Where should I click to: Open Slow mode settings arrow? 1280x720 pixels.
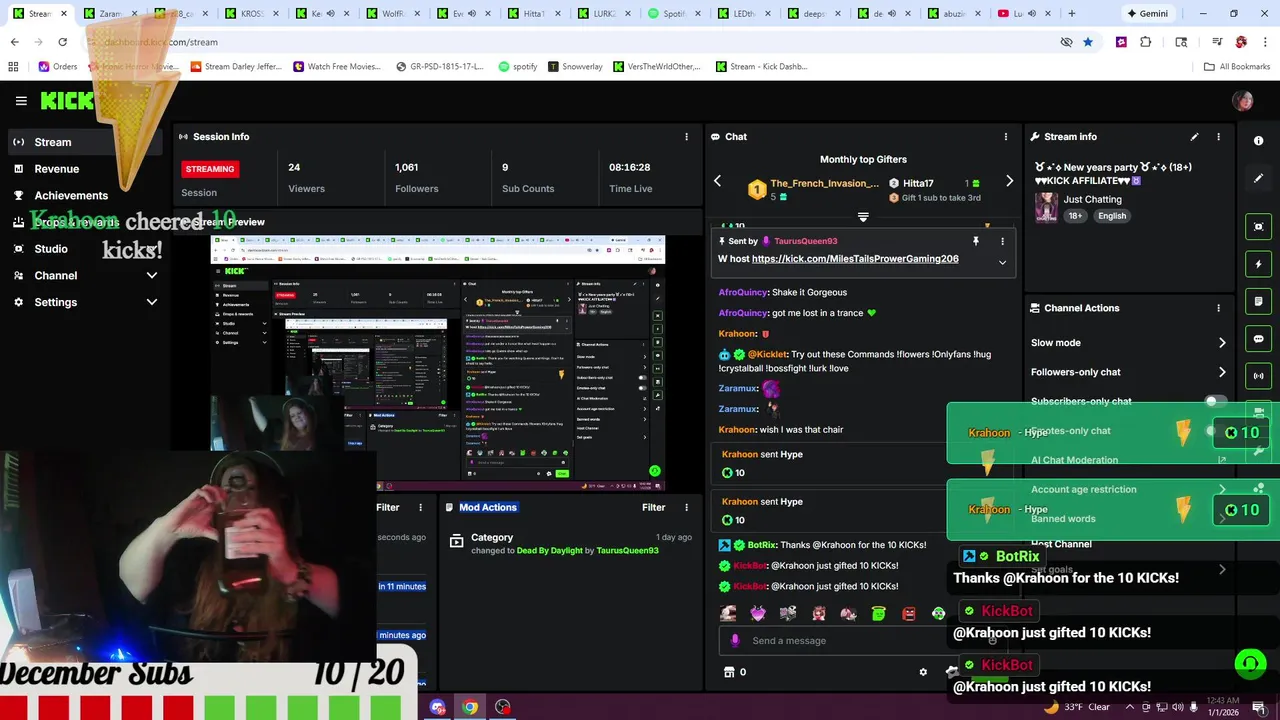(x=1222, y=343)
